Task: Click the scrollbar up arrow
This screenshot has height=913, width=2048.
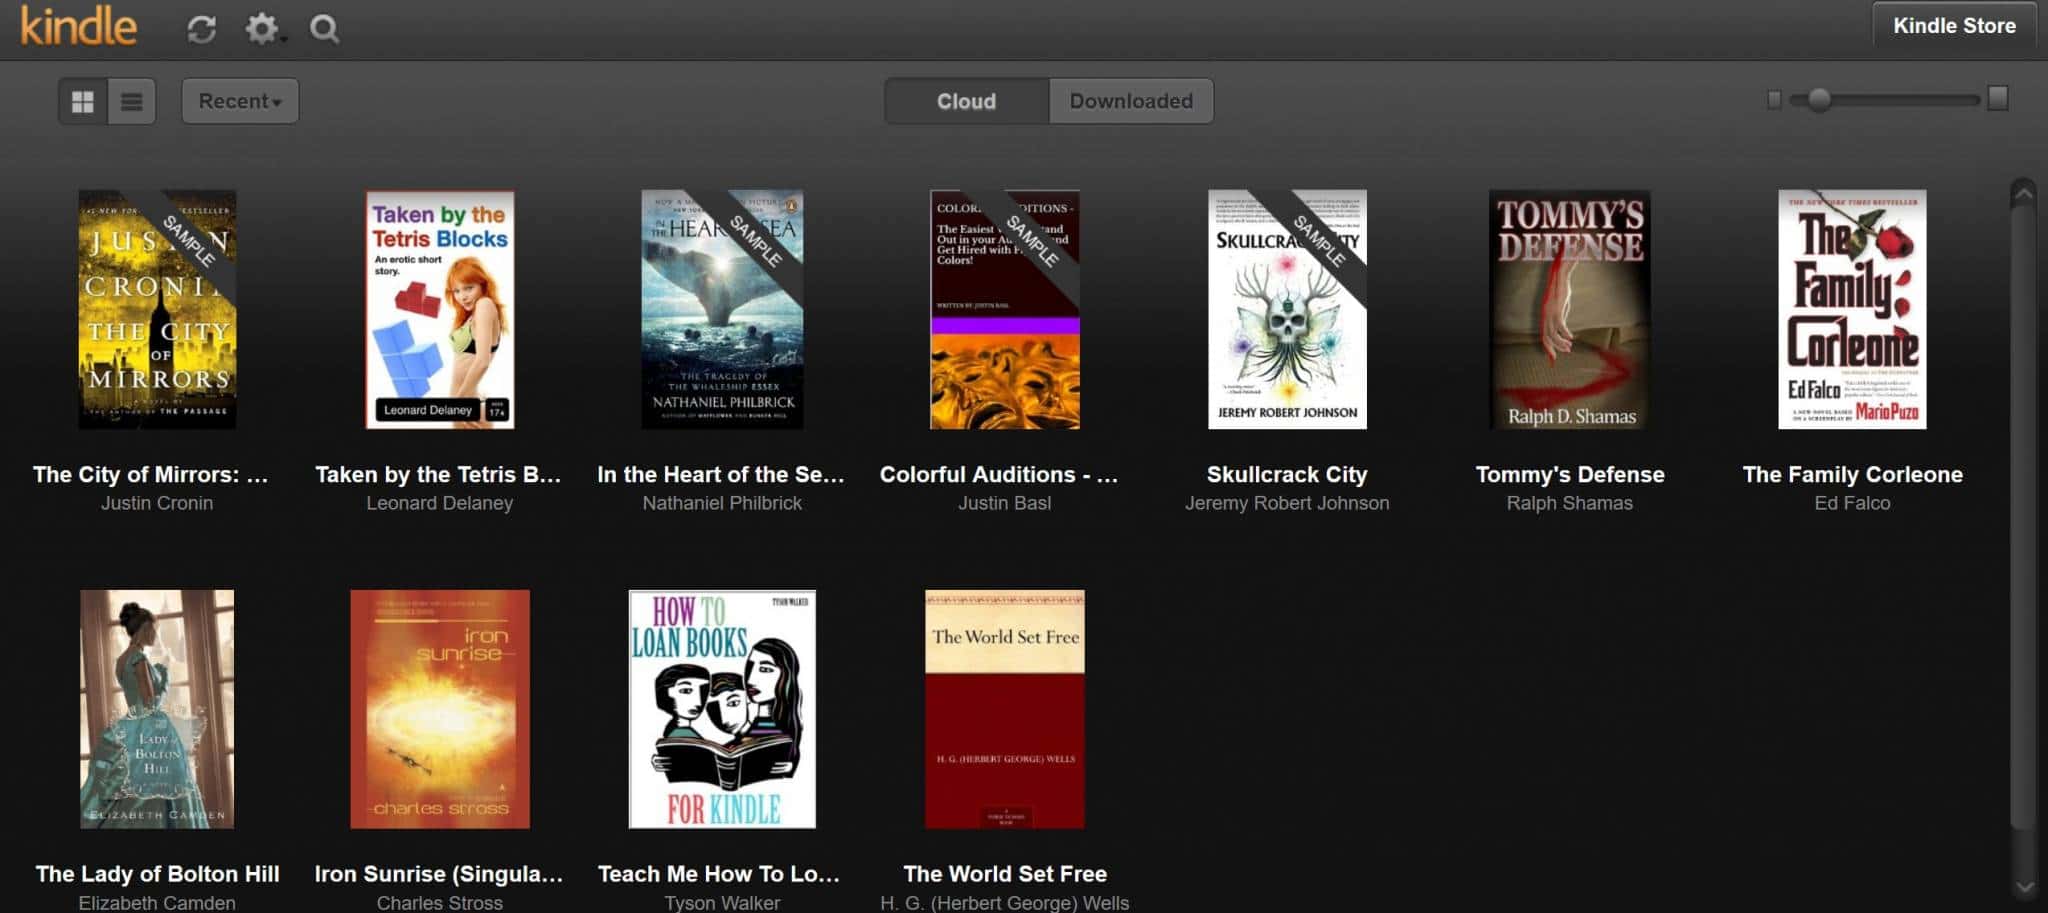Action: (2023, 192)
